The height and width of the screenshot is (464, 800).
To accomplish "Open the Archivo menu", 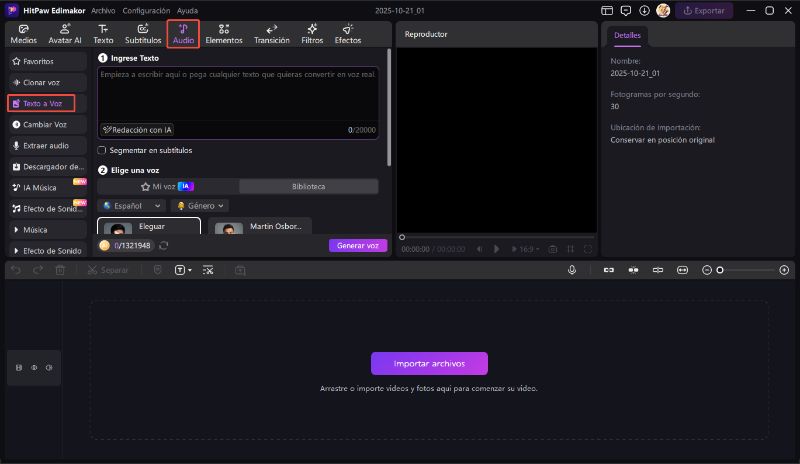I will coord(103,10).
